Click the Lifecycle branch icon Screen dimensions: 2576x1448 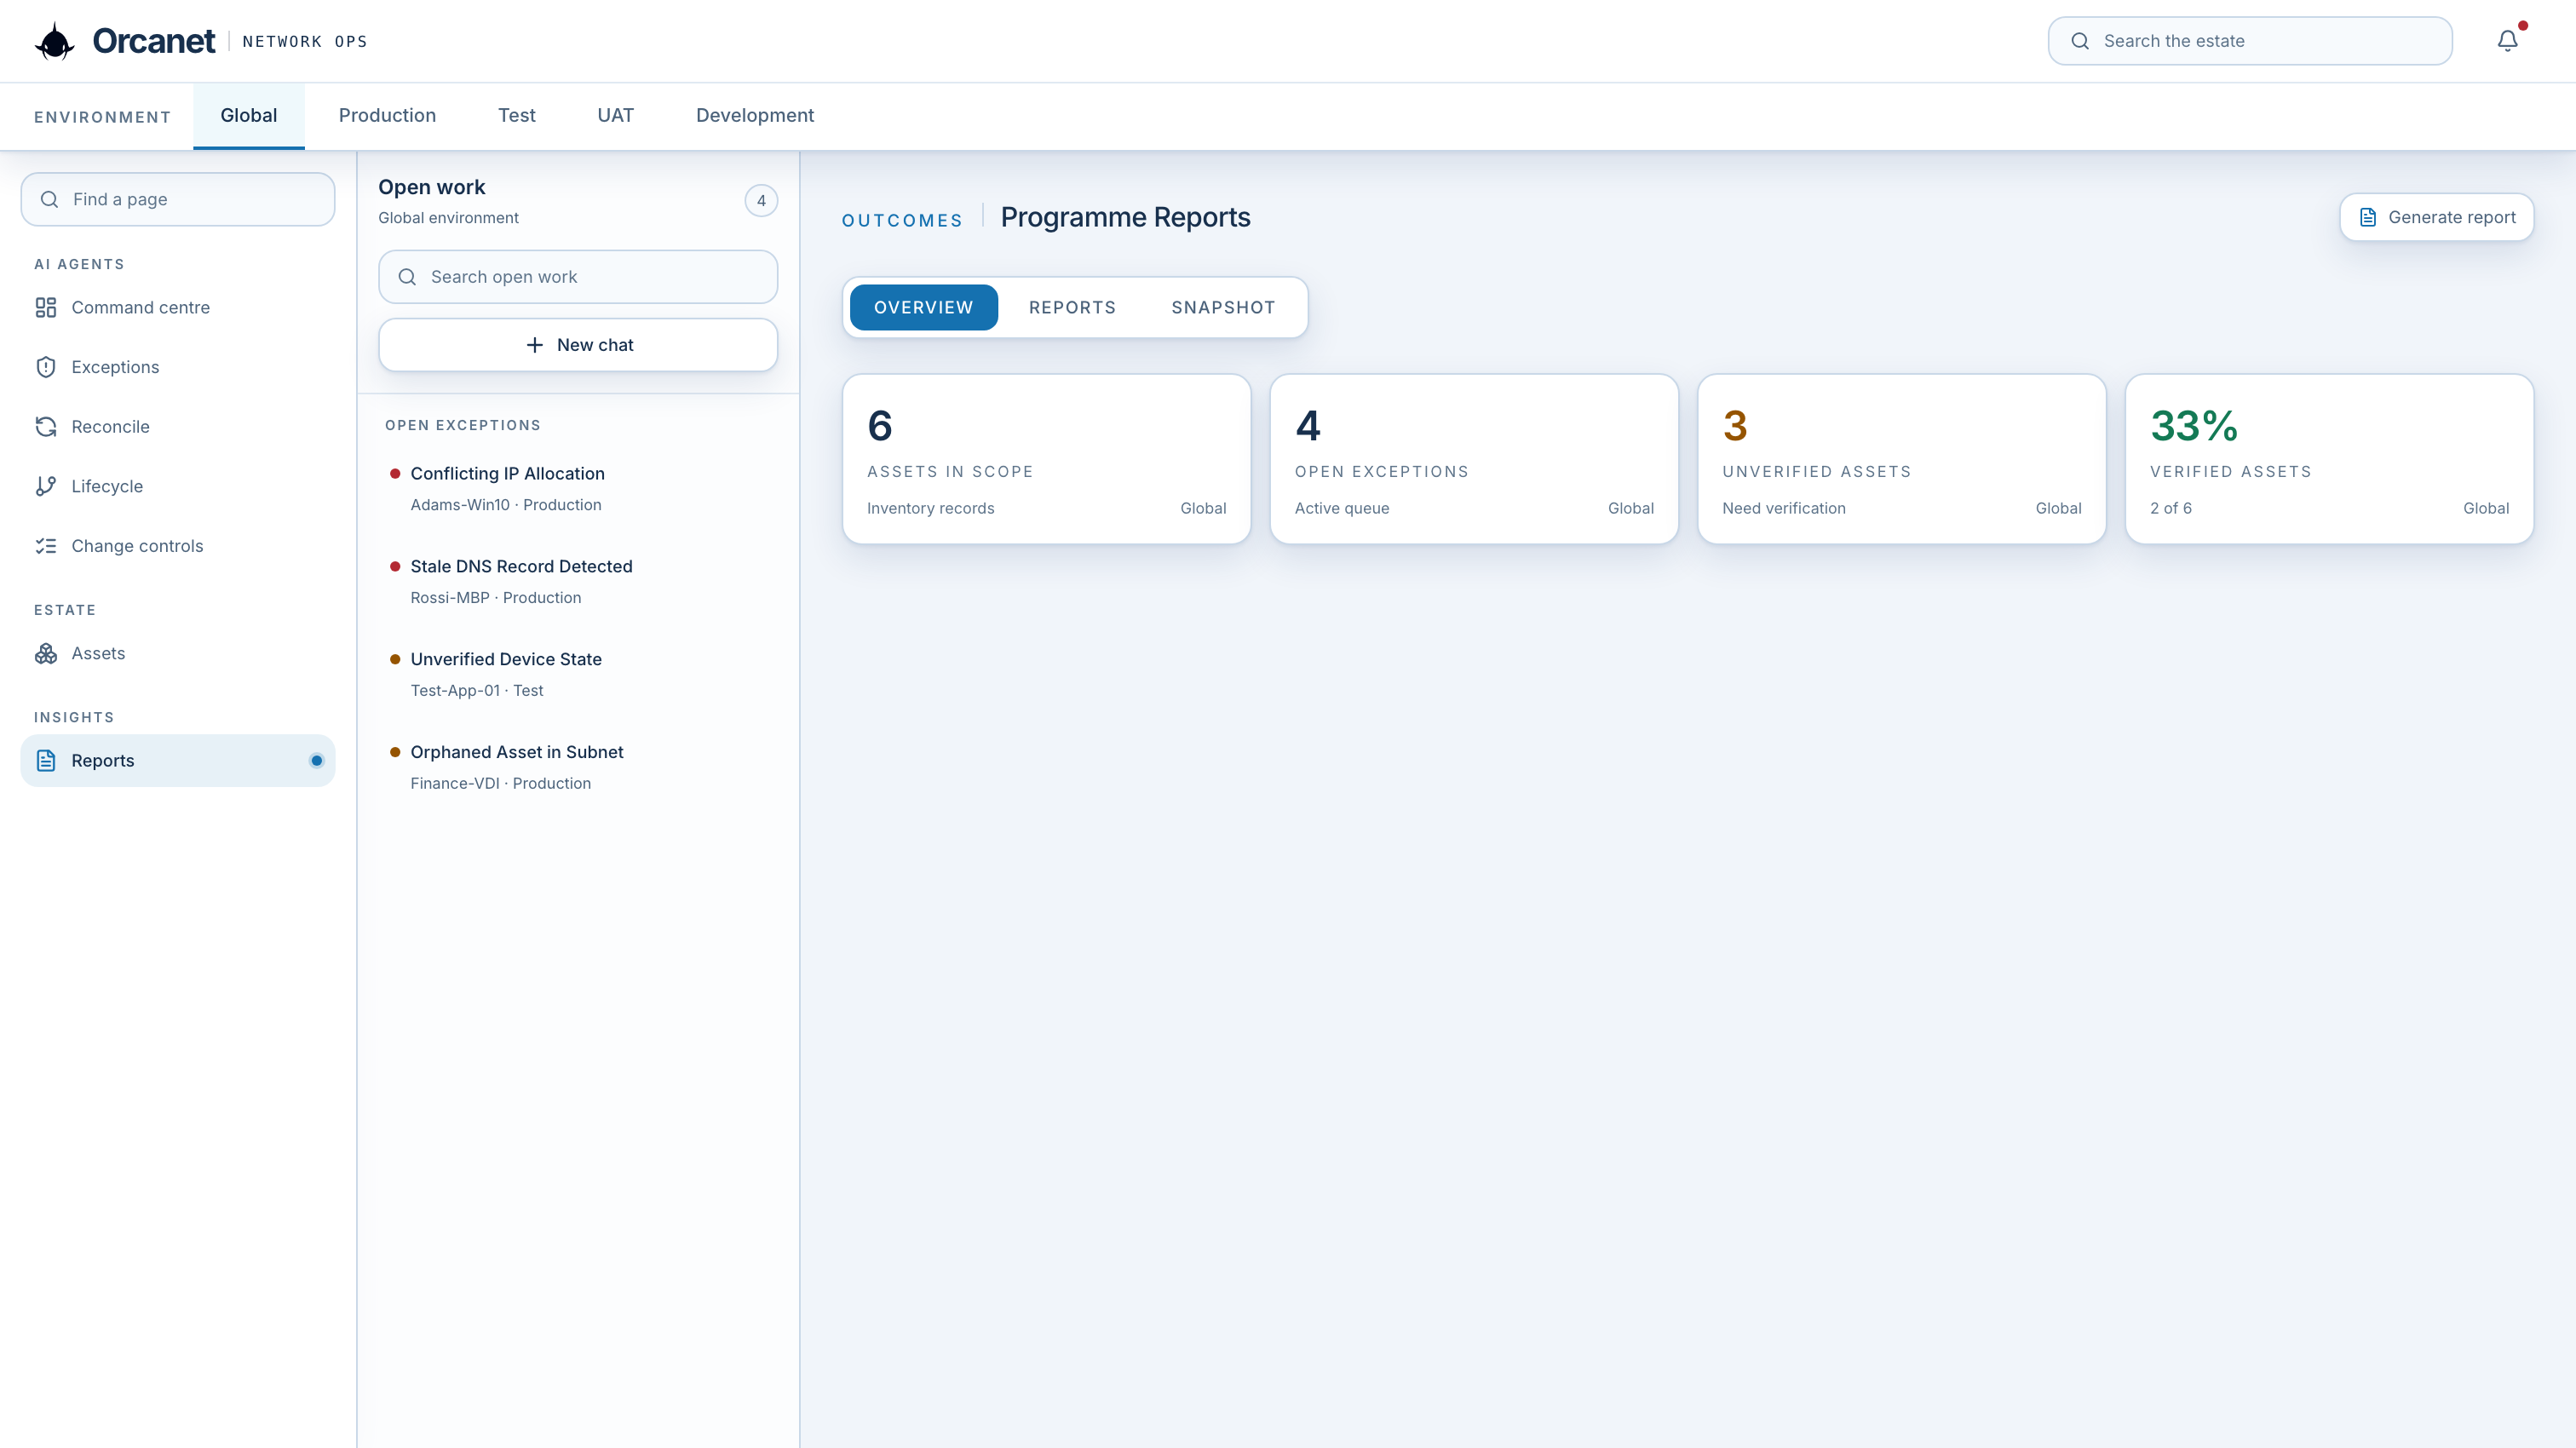[46, 486]
